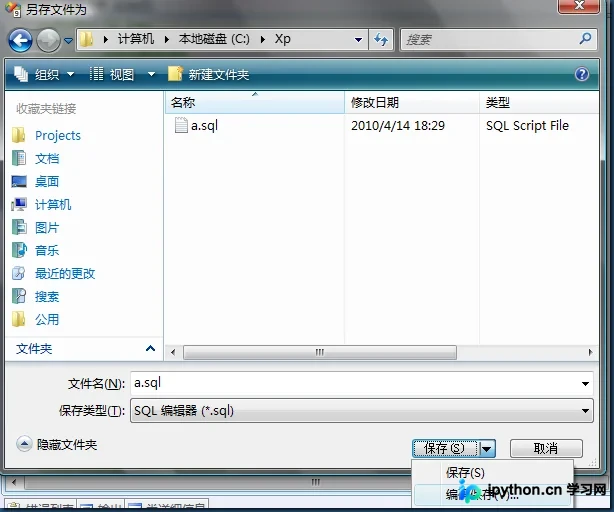Open the 计算机 favorite link

53,205
